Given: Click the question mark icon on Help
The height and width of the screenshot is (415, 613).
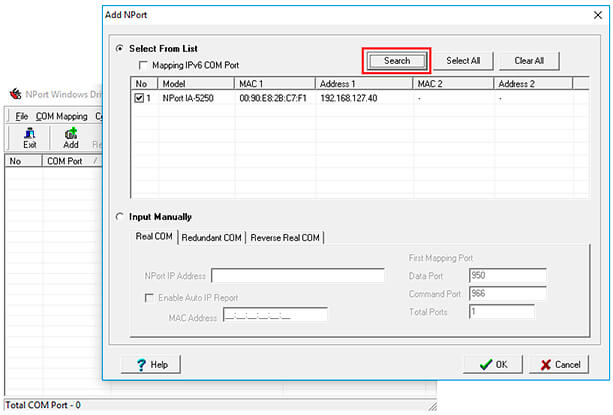Looking at the screenshot, I should coord(141,365).
